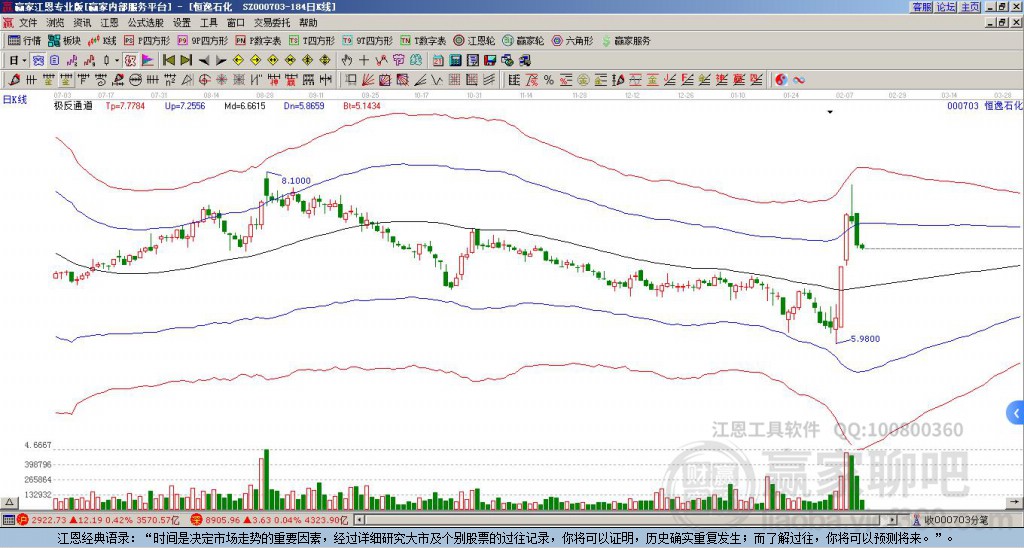Open the 板块 sector view
The image size is (1024, 548).
(64, 40)
